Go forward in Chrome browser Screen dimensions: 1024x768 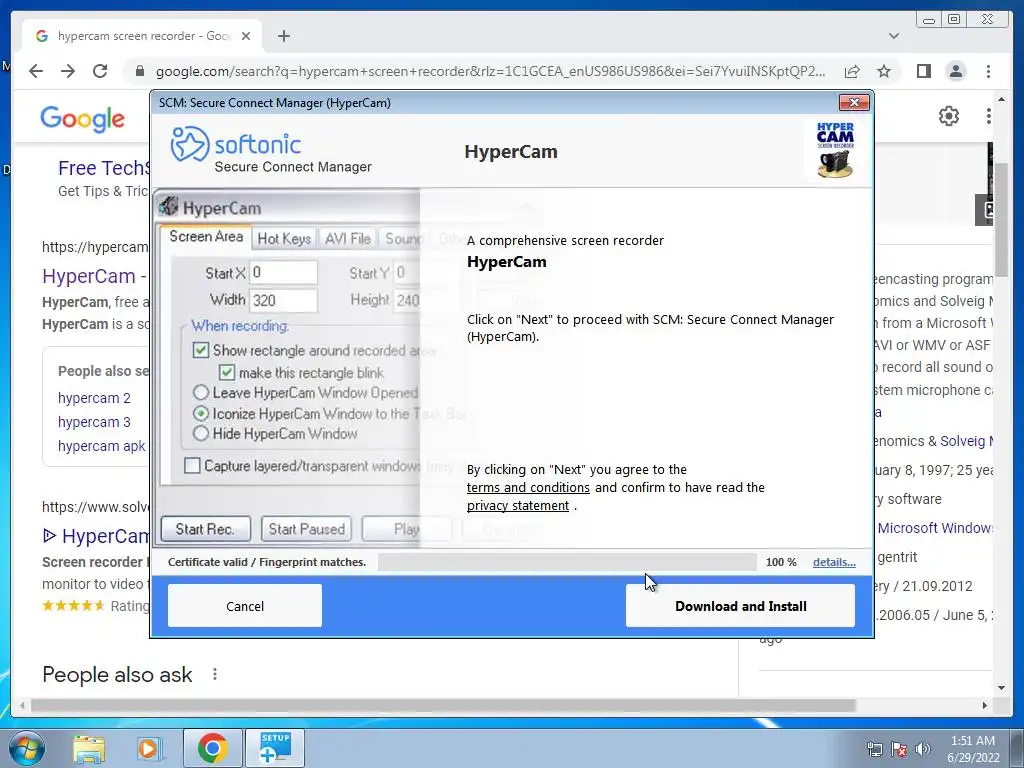point(68,71)
